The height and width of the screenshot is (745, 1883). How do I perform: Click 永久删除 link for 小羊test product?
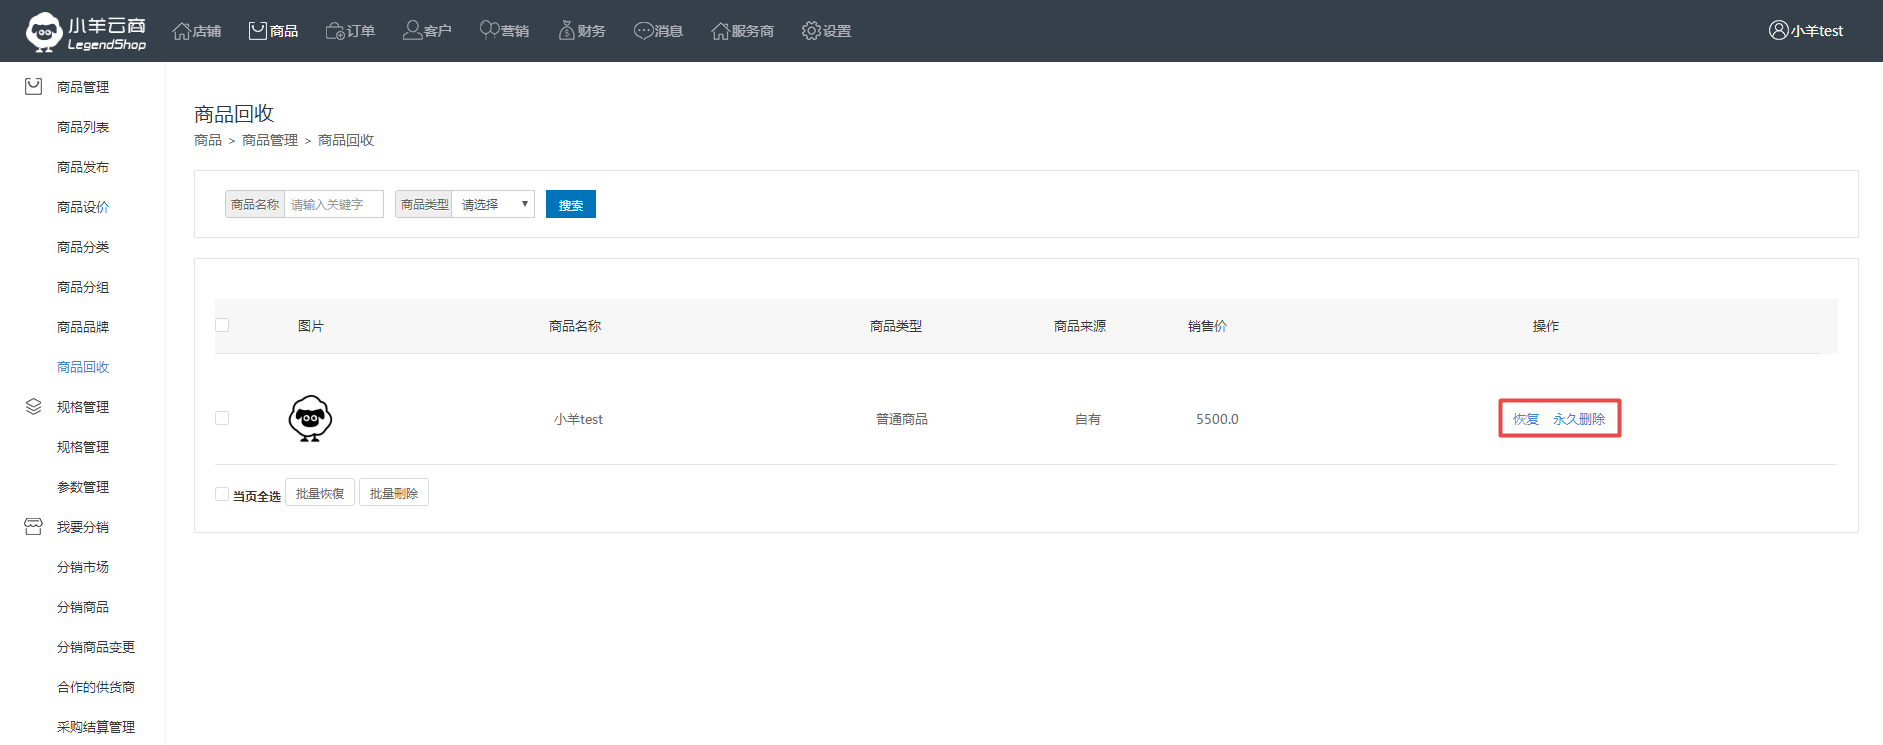tap(1578, 419)
